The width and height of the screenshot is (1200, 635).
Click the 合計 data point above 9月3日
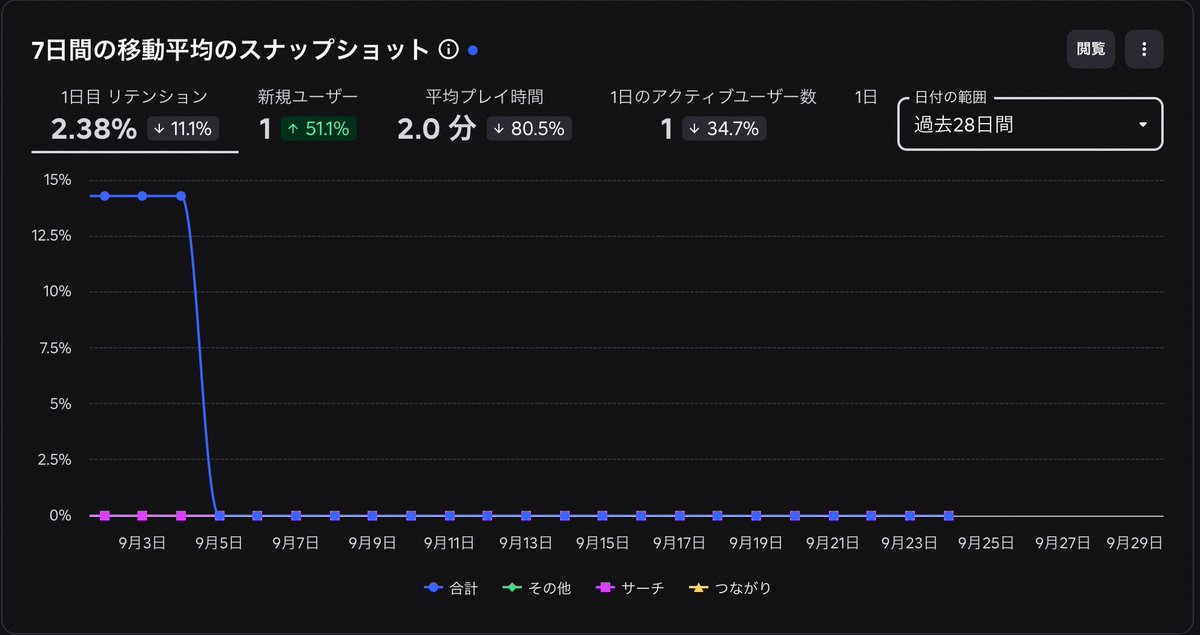[142, 196]
